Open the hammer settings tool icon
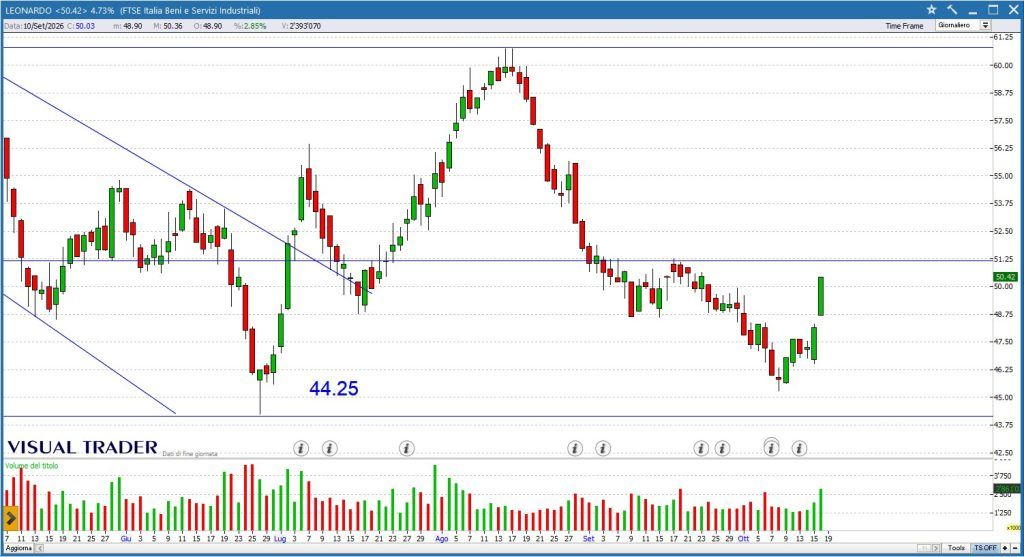 pyautogui.click(x=952, y=10)
